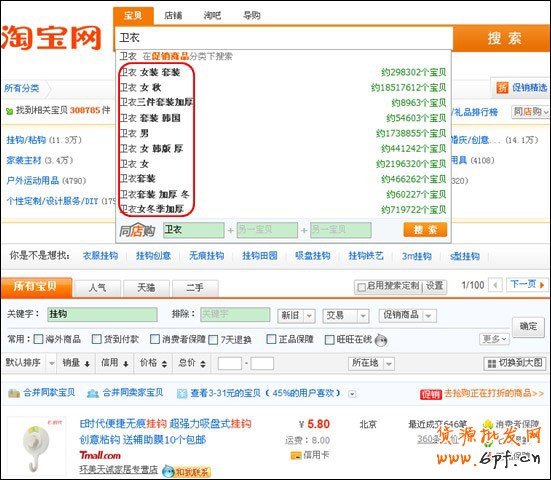Click the 关键字 field containing 挂钩
This screenshot has width=551, height=480.
(x=102, y=314)
